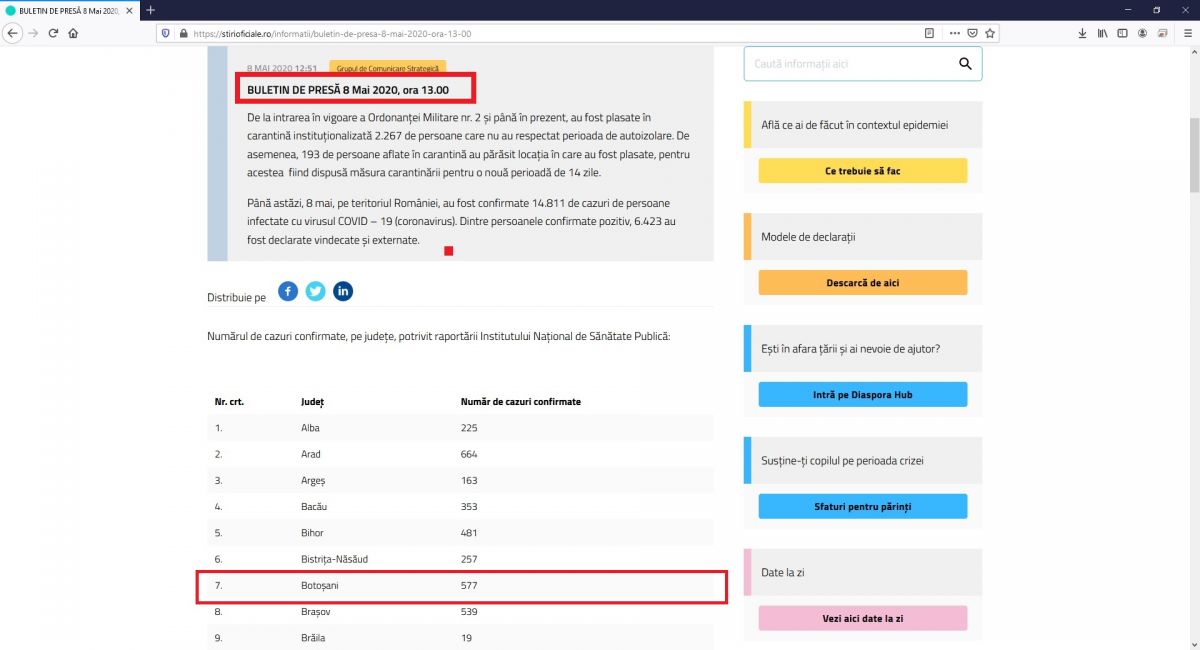This screenshot has height=650, width=1200.
Task: Open the Firefox library icon
Action: 1103,33
